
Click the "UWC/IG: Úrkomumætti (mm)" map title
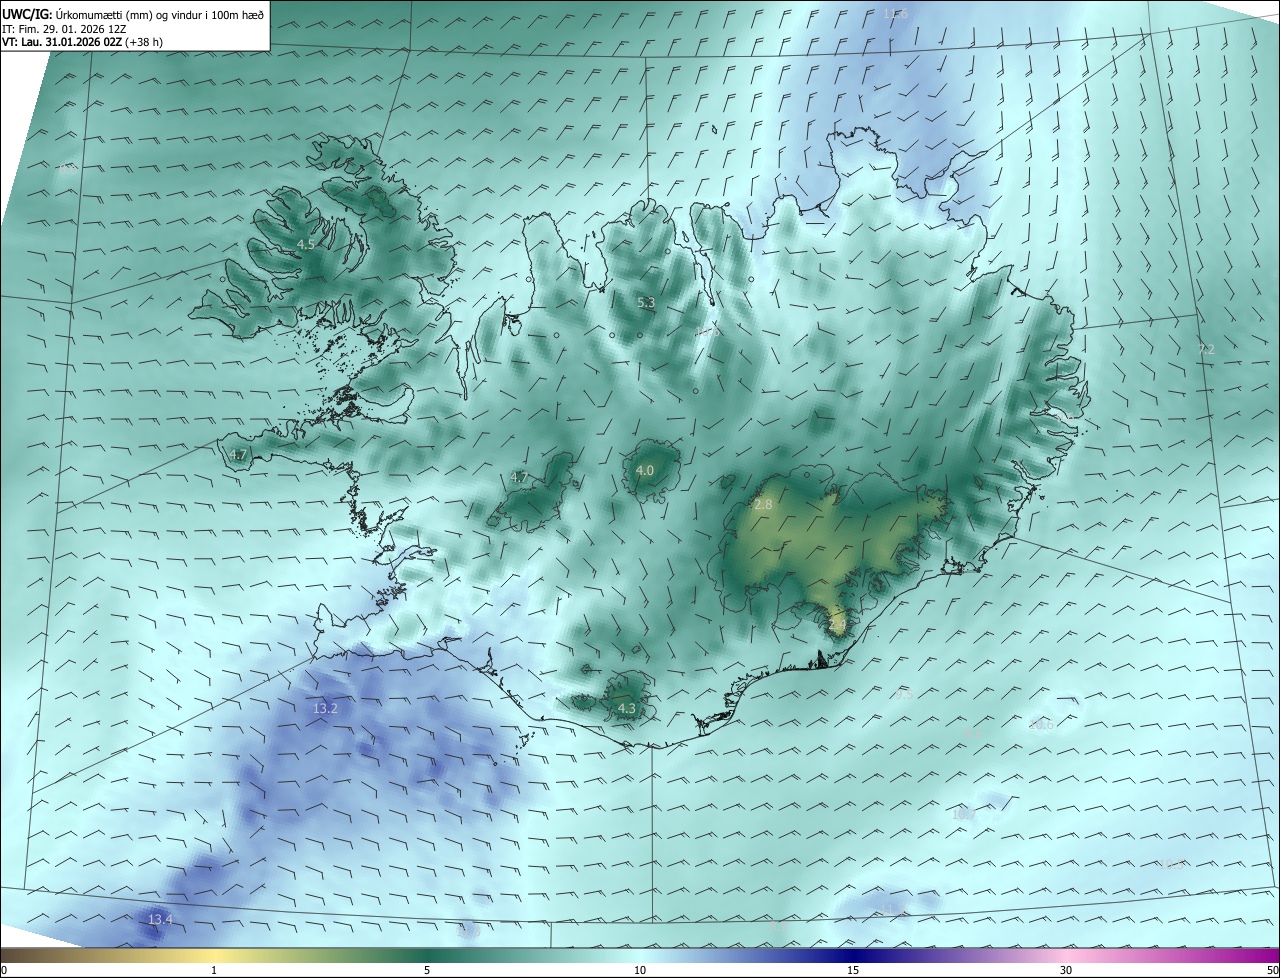(x=135, y=13)
